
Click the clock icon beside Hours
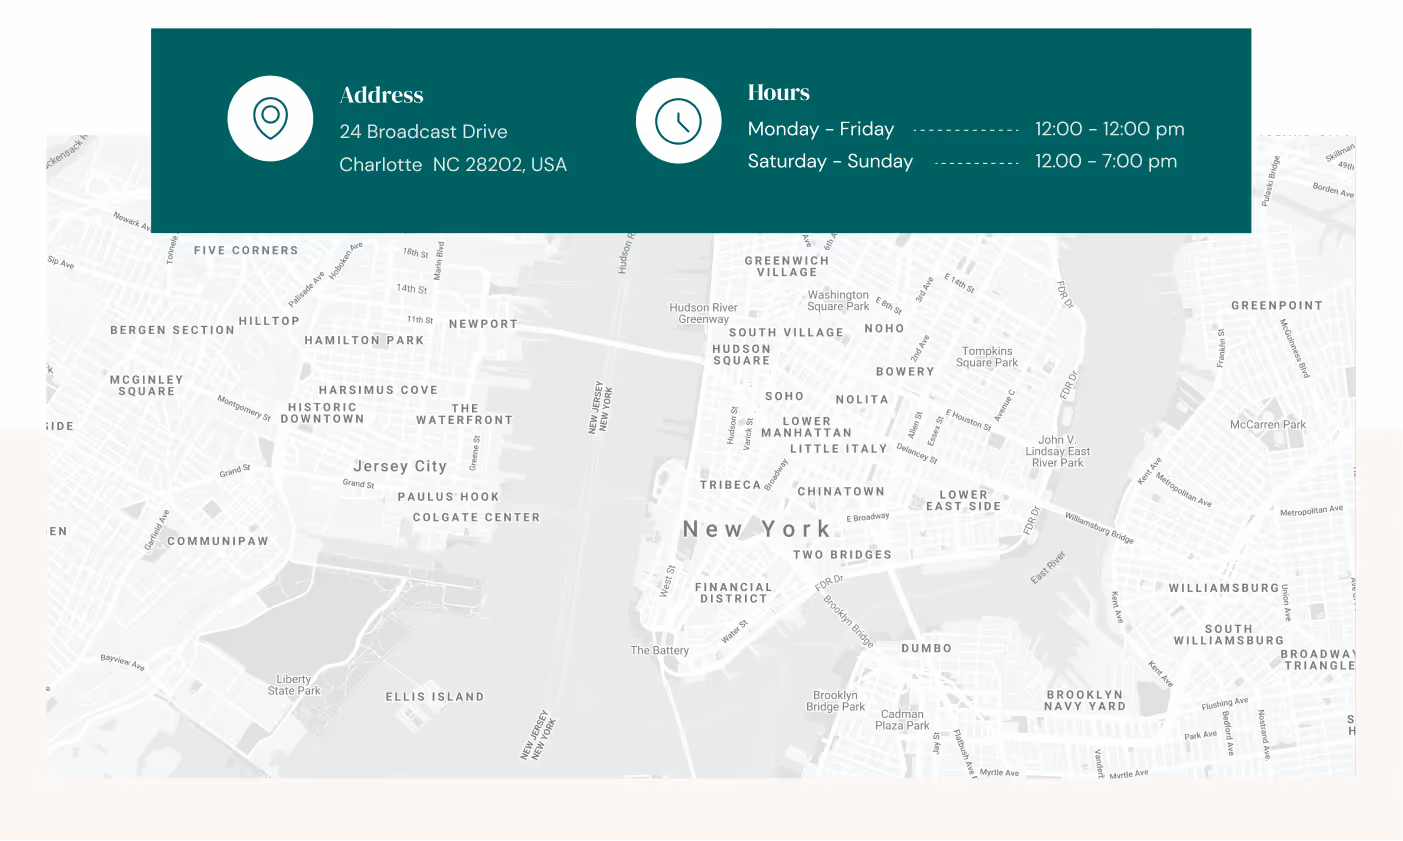[678, 120]
